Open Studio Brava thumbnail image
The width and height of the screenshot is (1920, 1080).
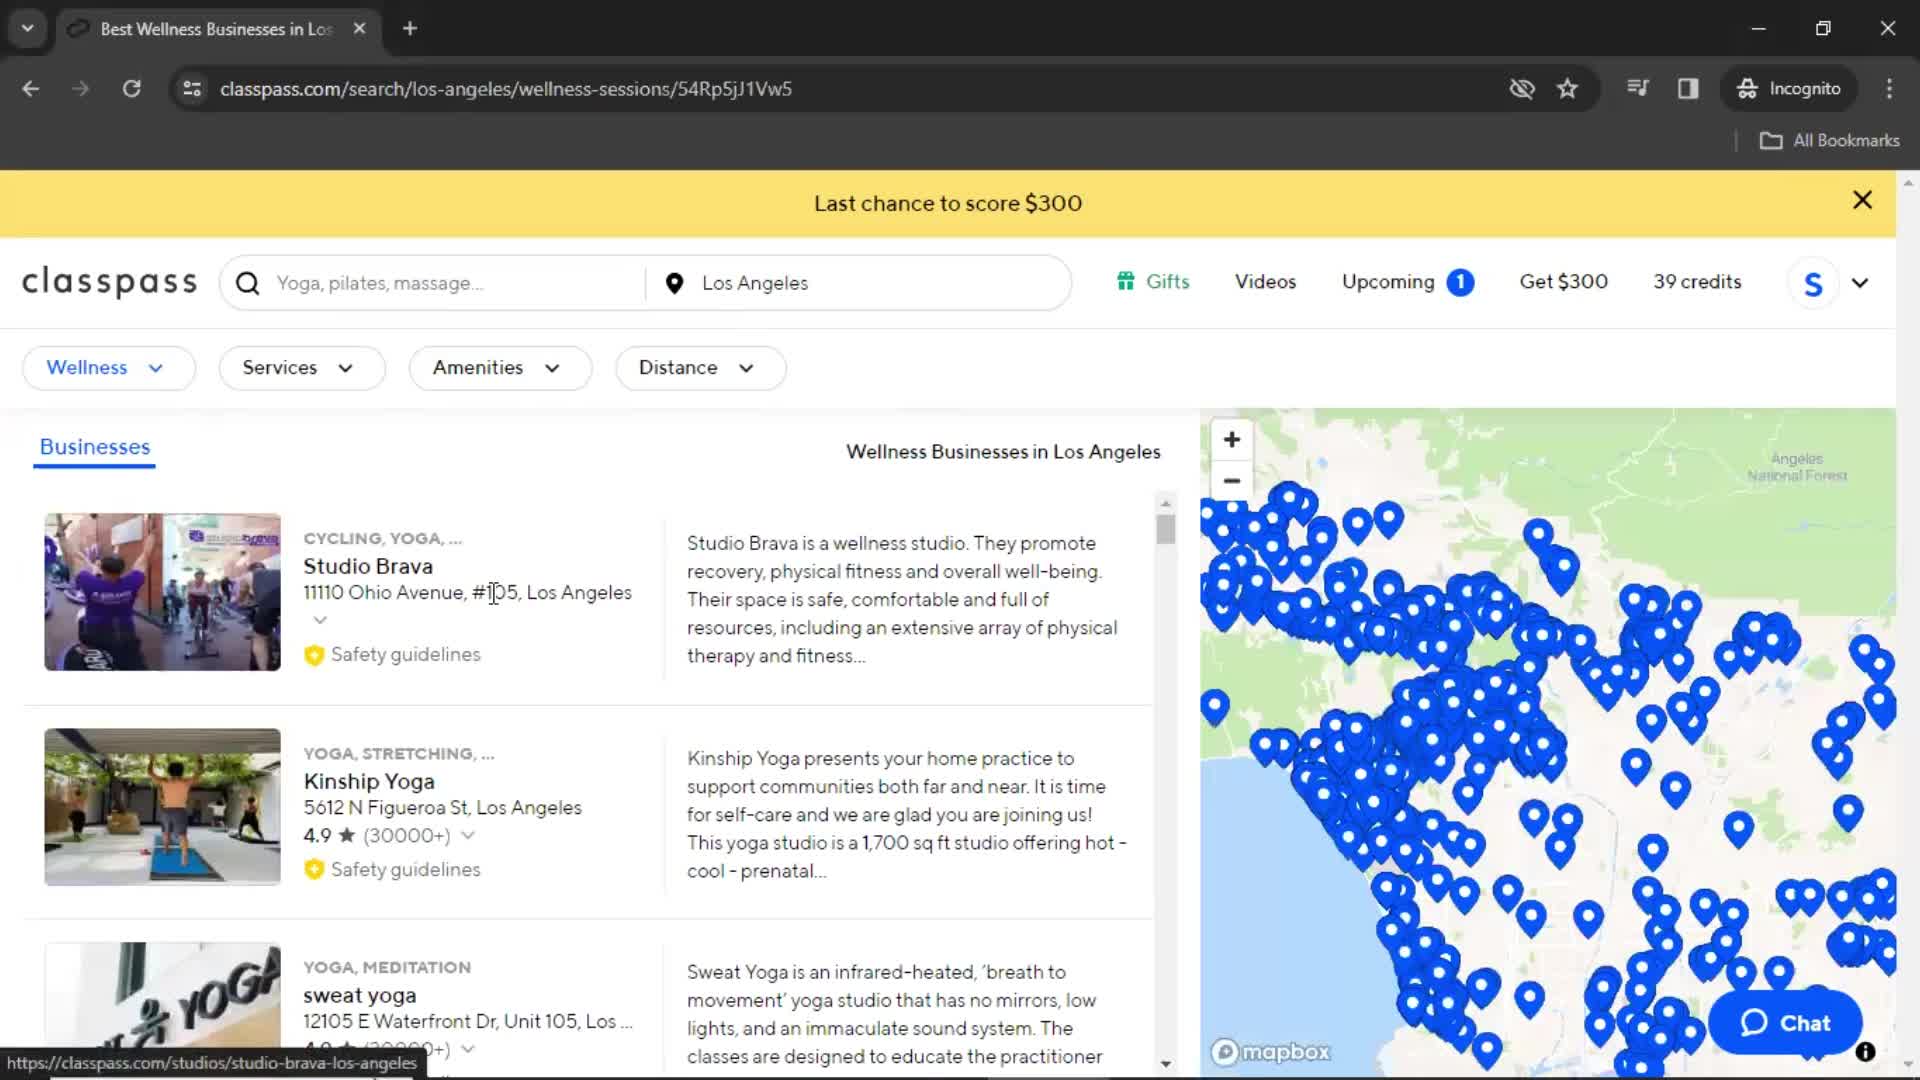point(162,592)
